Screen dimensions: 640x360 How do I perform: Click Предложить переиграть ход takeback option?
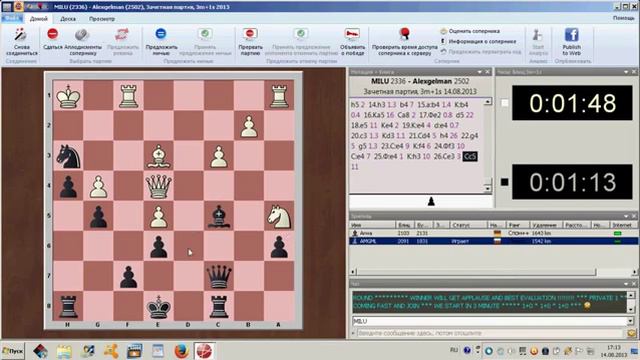tap(481, 52)
